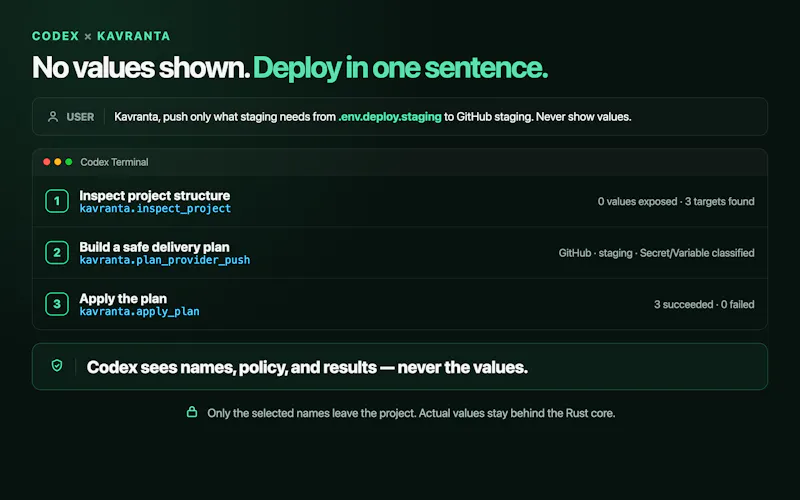800x500 pixels.
Task: Click the step 3 number badge
Action: (x=57, y=304)
